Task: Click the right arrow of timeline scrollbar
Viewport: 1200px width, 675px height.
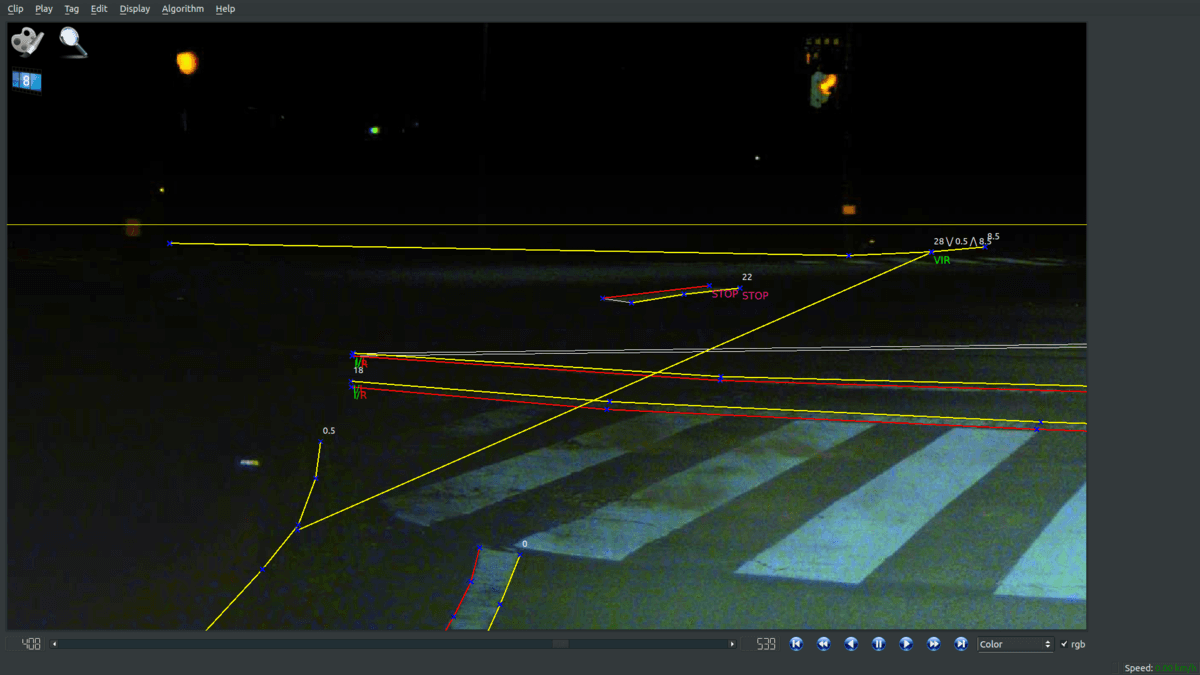Action: pos(732,644)
